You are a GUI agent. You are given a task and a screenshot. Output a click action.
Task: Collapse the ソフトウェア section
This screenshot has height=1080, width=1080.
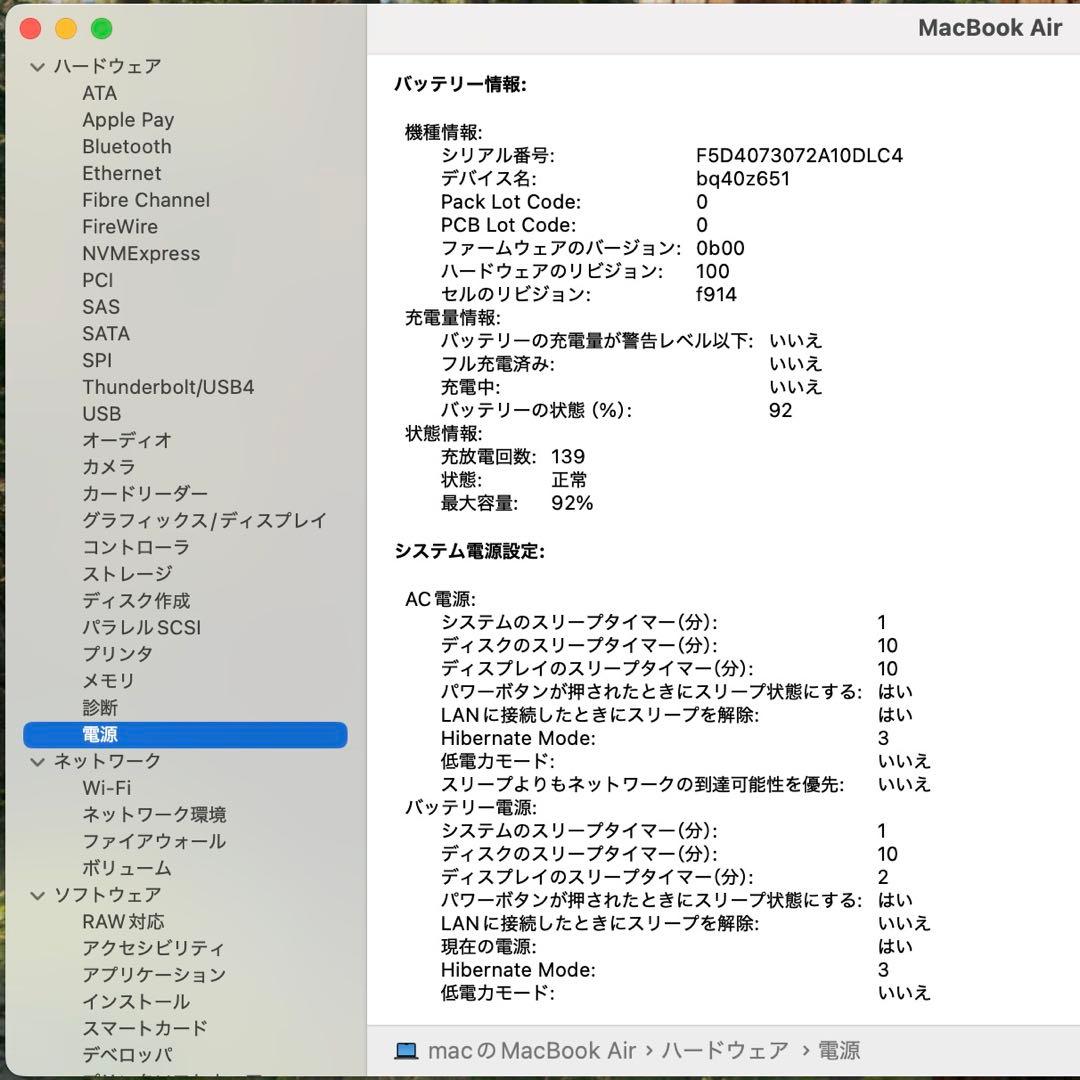(x=37, y=895)
